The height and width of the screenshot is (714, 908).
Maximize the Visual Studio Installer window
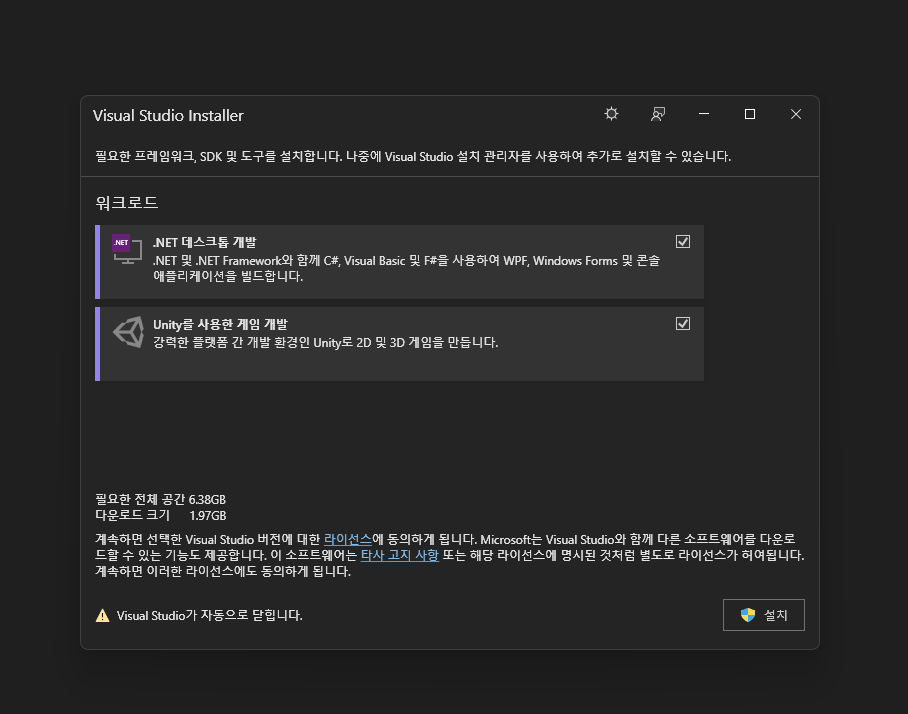(750, 113)
